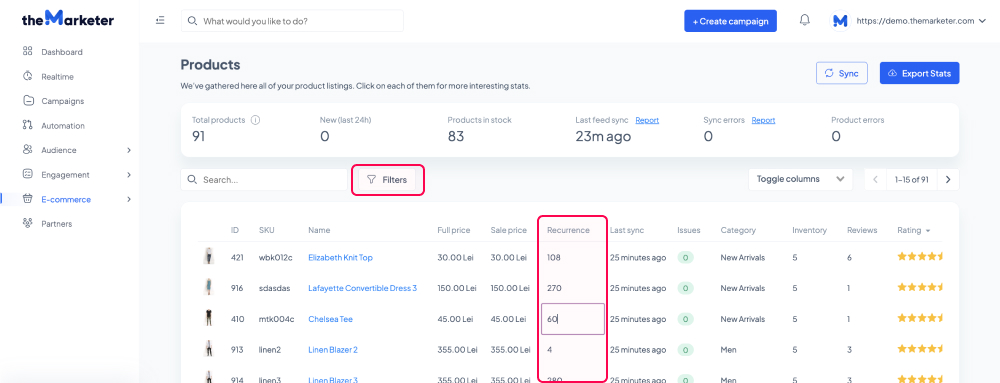
Task: Expand the E-commerce submenu chevron
Action: point(129,199)
